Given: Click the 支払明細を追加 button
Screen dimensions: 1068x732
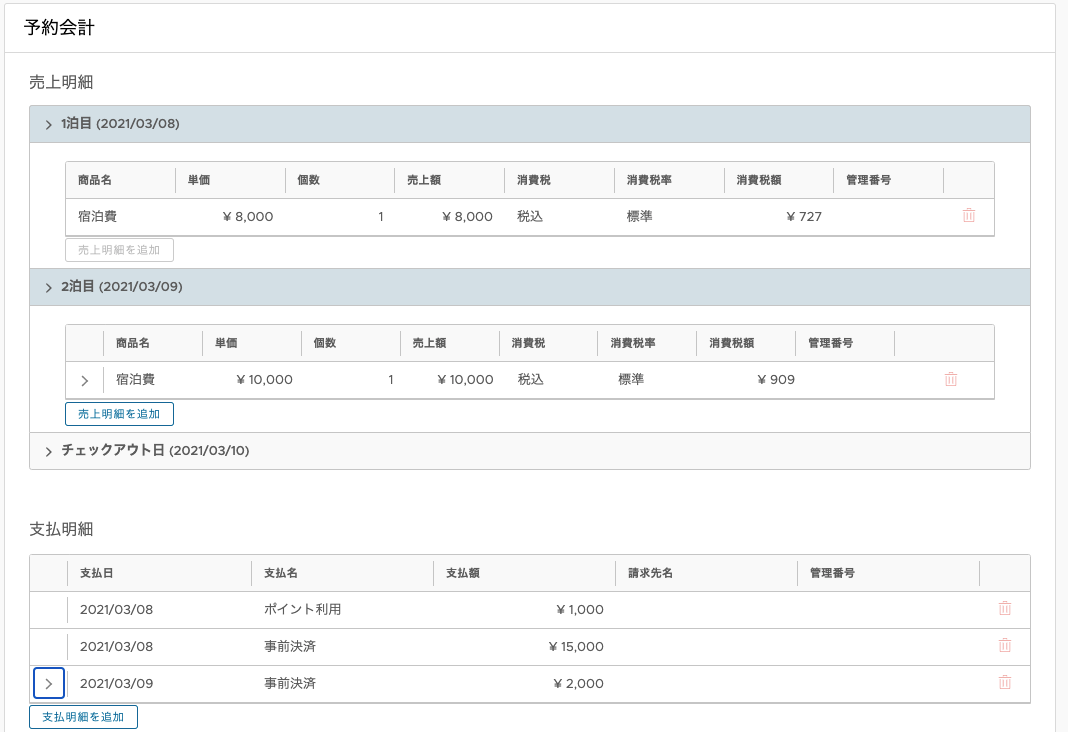Looking at the screenshot, I should point(83,717).
